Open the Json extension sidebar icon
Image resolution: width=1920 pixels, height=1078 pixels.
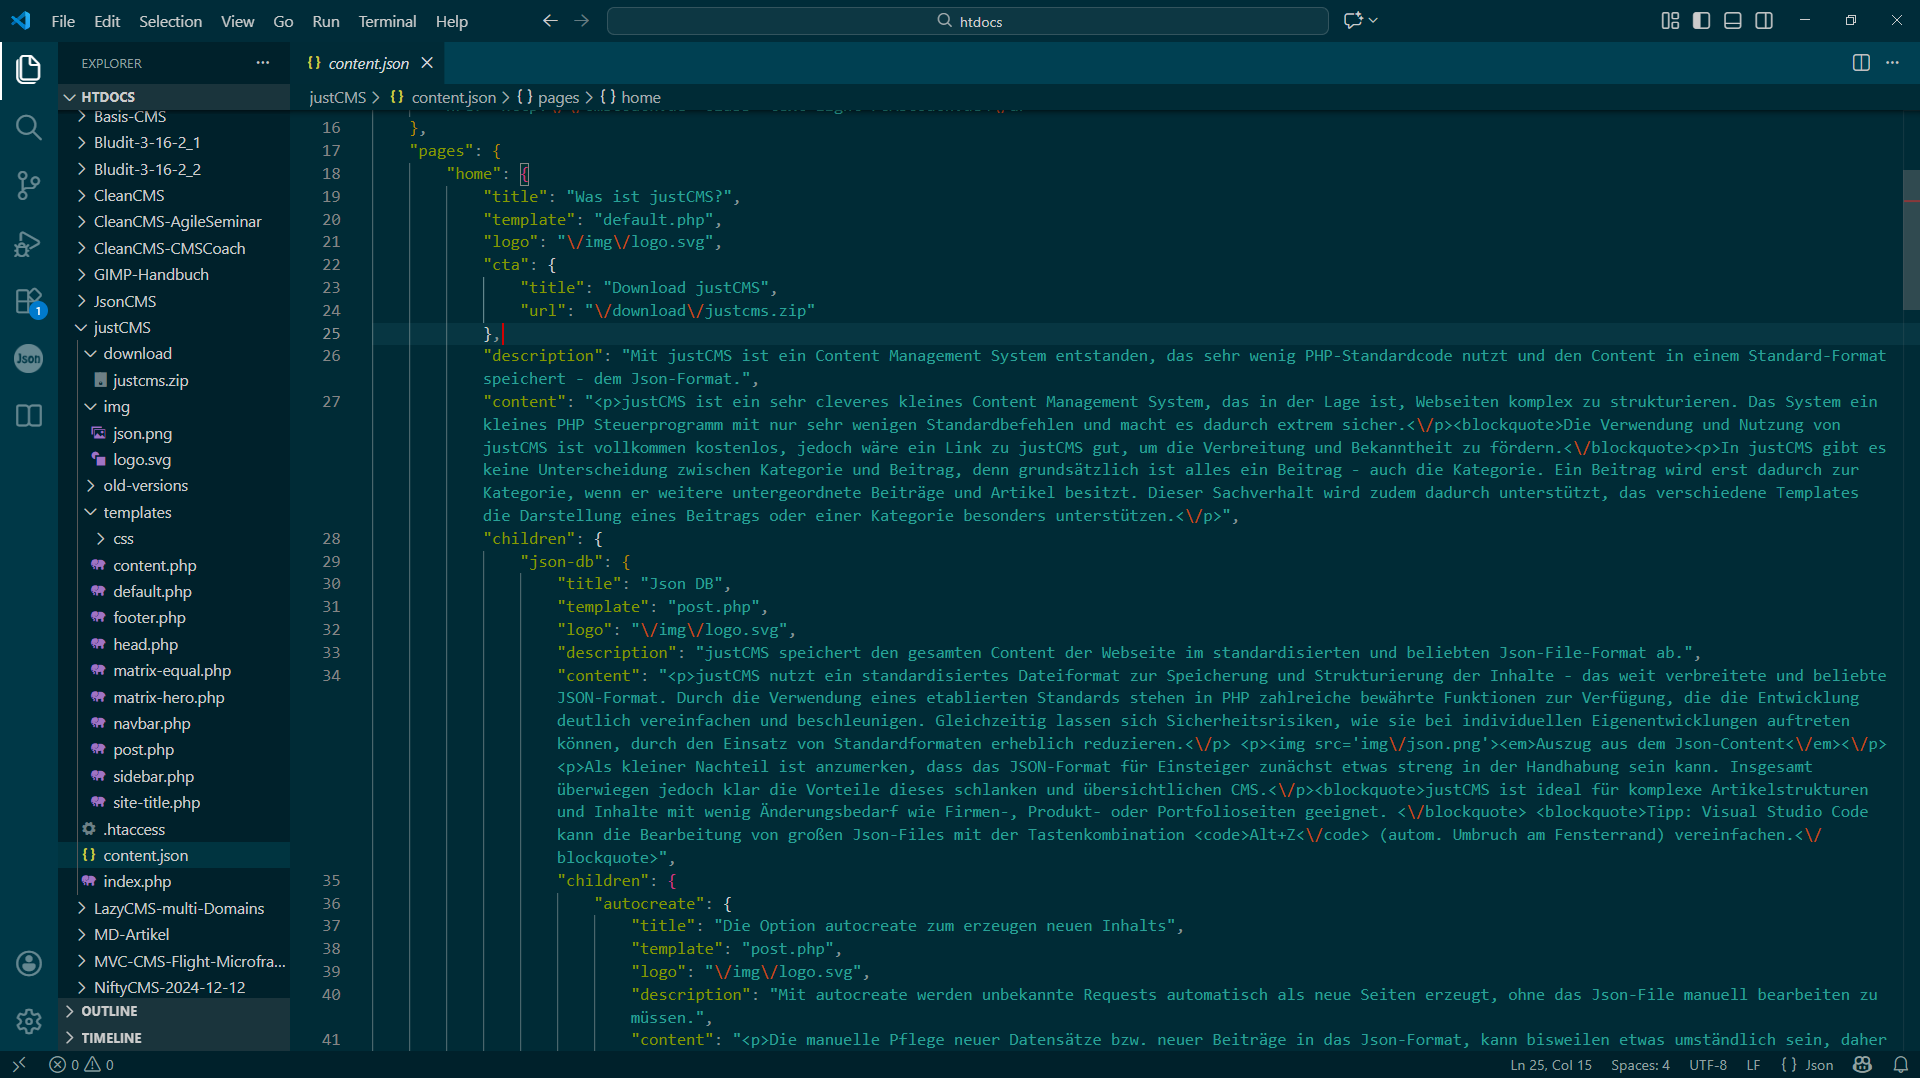tap(29, 358)
